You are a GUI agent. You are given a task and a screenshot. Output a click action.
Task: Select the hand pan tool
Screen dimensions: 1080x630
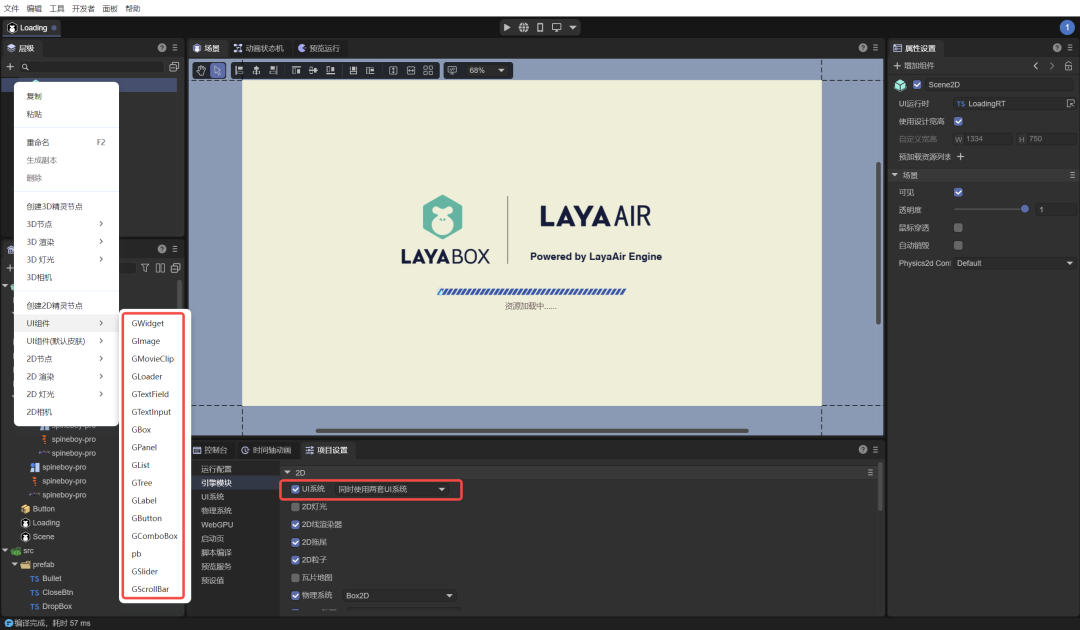coord(201,70)
